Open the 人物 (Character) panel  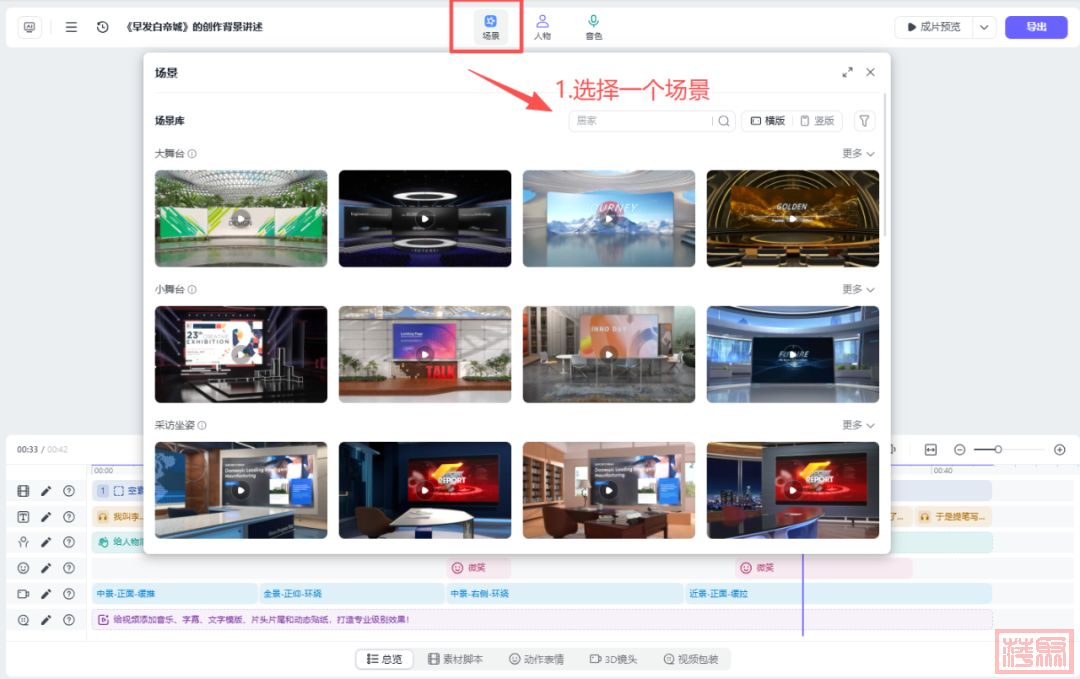(x=542, y=27)
